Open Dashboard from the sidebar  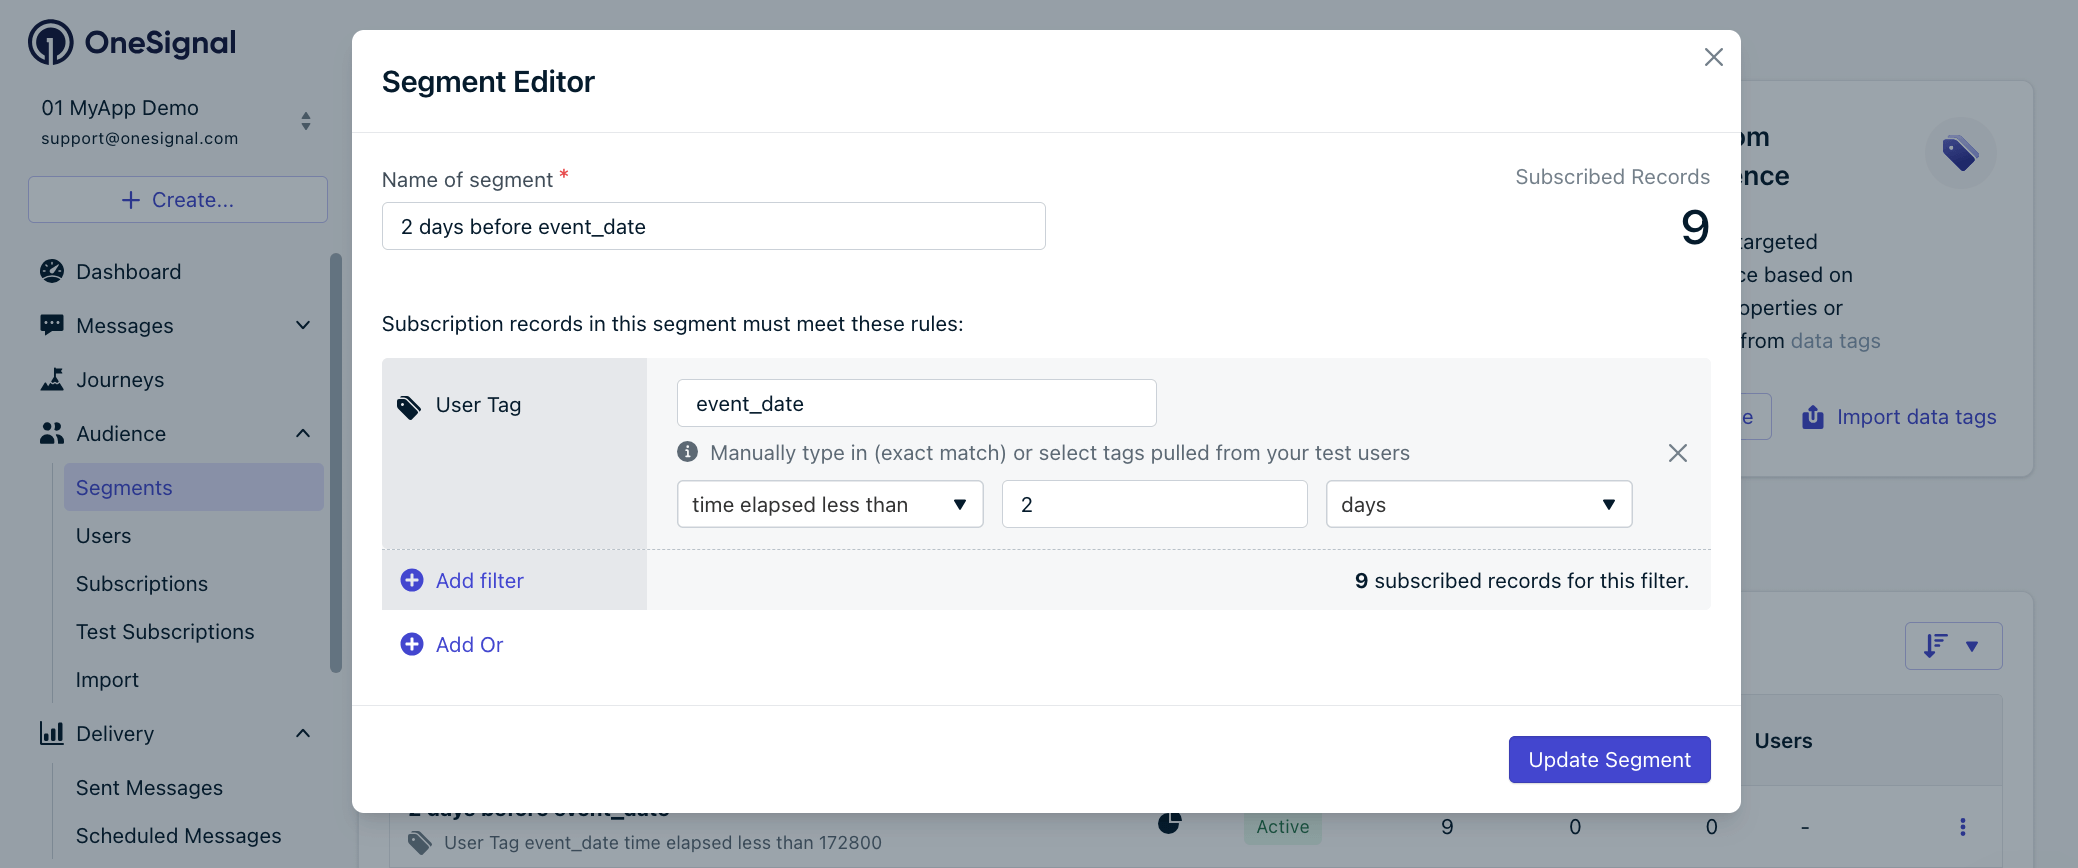pos(128,272)
